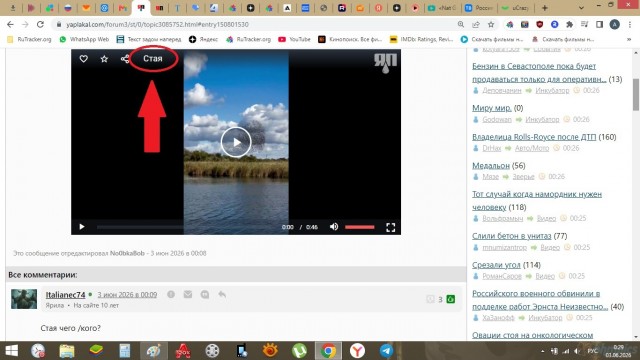This screenshot has width=640, height=360.
Task: Send private message to Italianec74
Action: pos(188,294)
